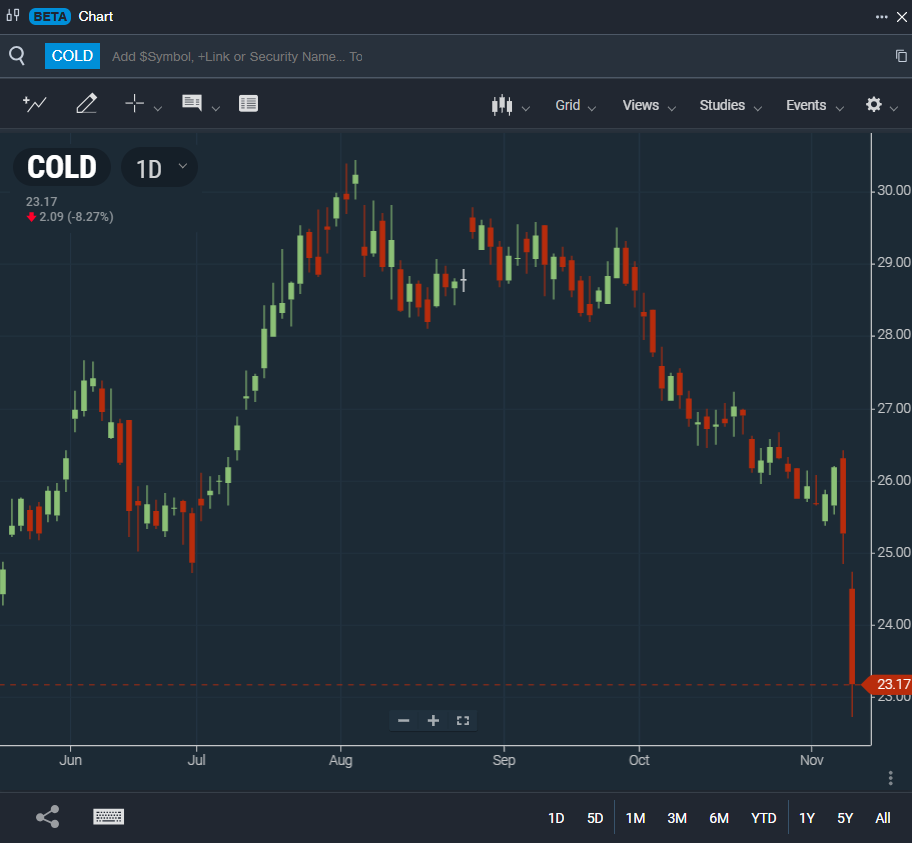Open keyboard shortcuts icon
The width and height of the screenshot is (912, 843).
click(x=108, y=817)
